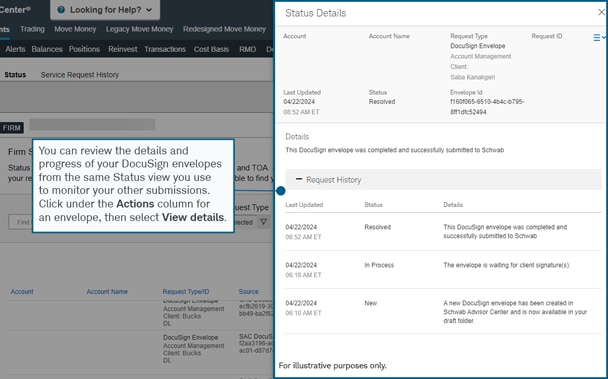
Task: Click the Source column header
Action: tap(249, 292)
